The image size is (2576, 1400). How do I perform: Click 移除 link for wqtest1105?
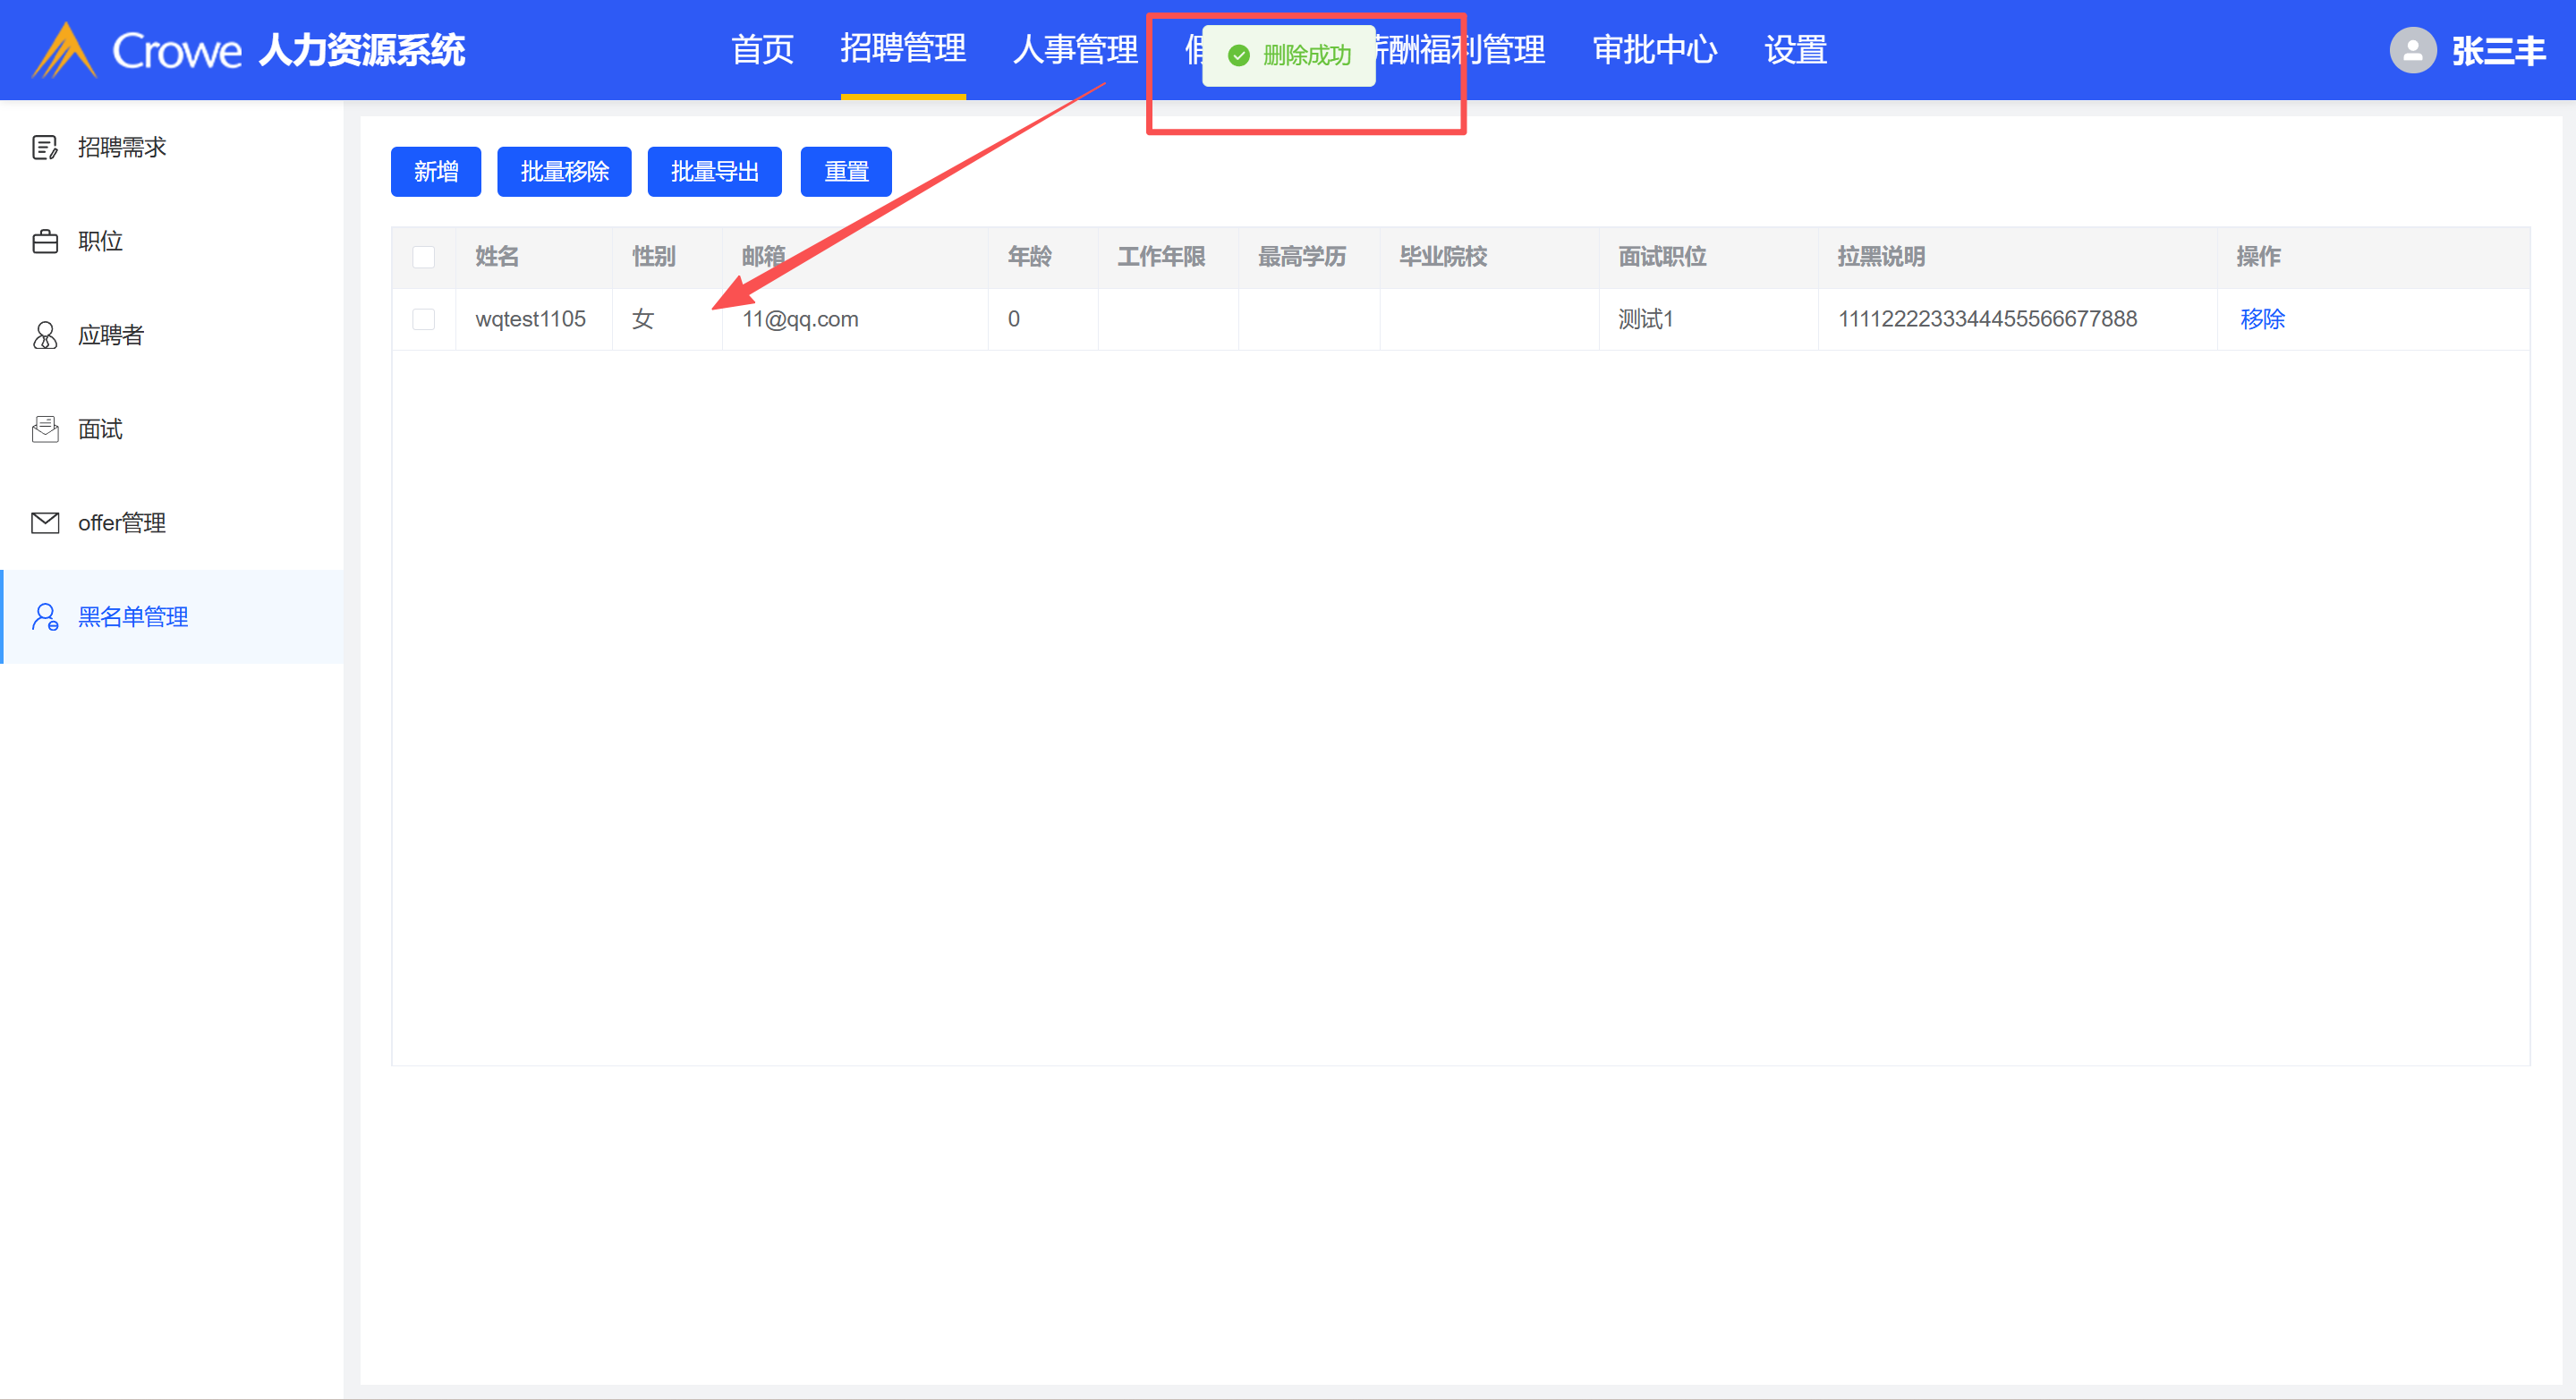pos(2262,319)
